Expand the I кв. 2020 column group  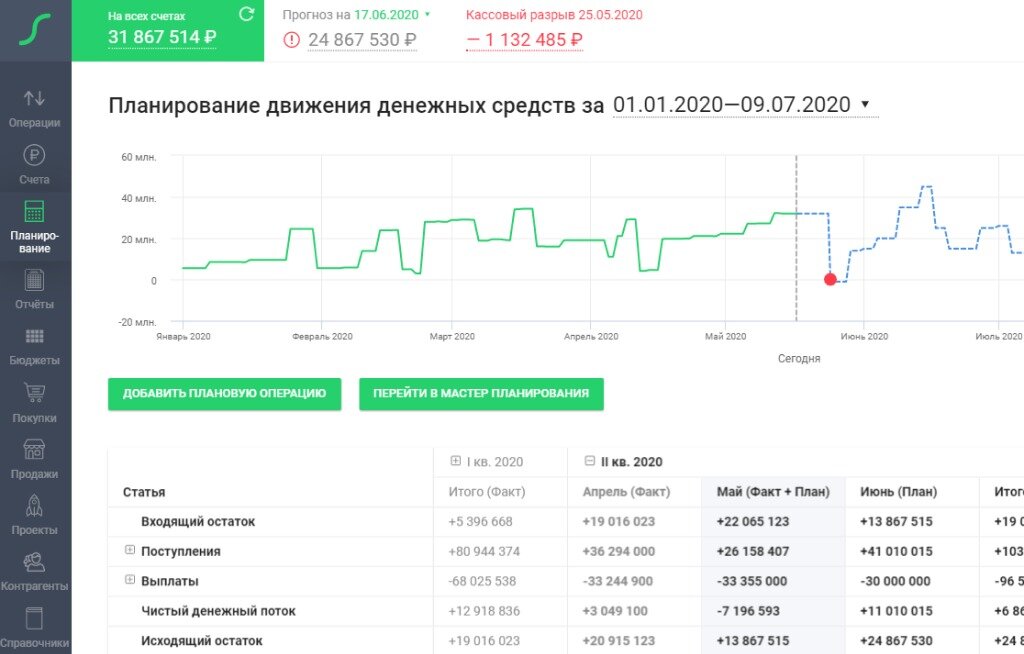coord(456,461)
